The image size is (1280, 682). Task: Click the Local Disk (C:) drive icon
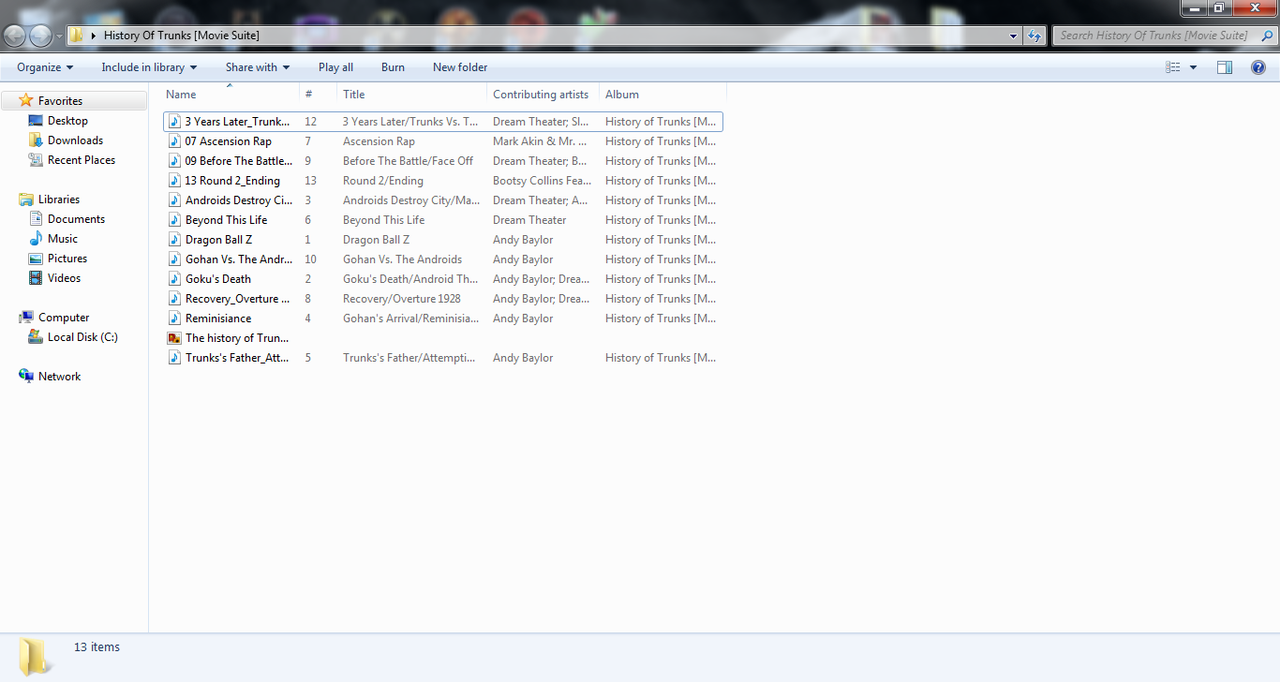point(36,337)
